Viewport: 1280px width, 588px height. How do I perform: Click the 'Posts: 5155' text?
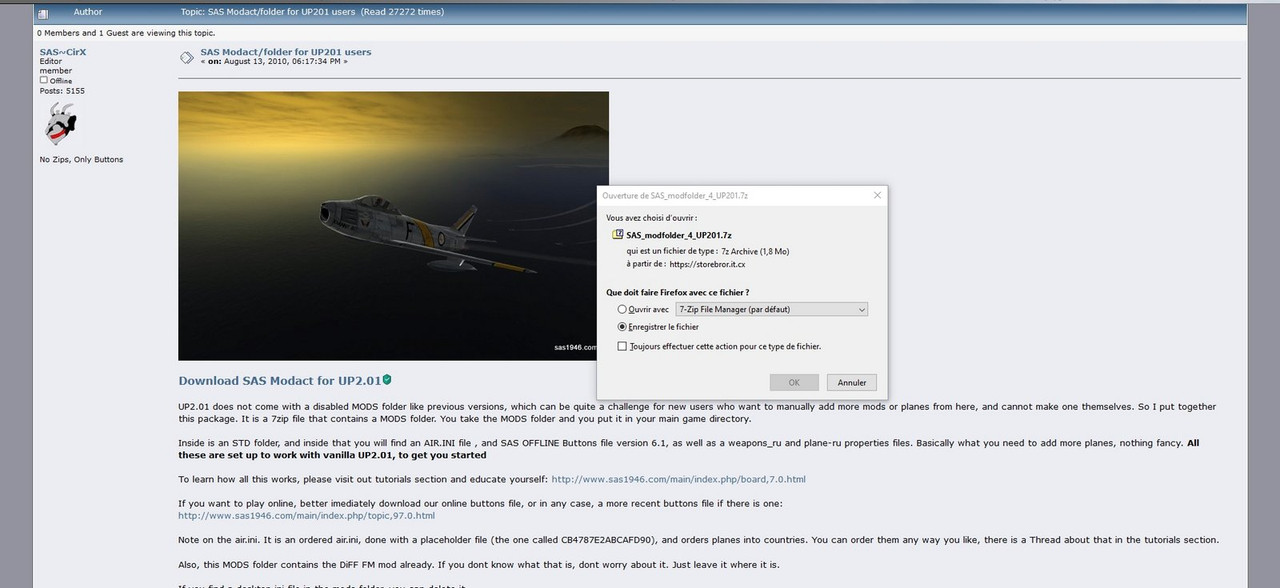(x=62, y=91)
